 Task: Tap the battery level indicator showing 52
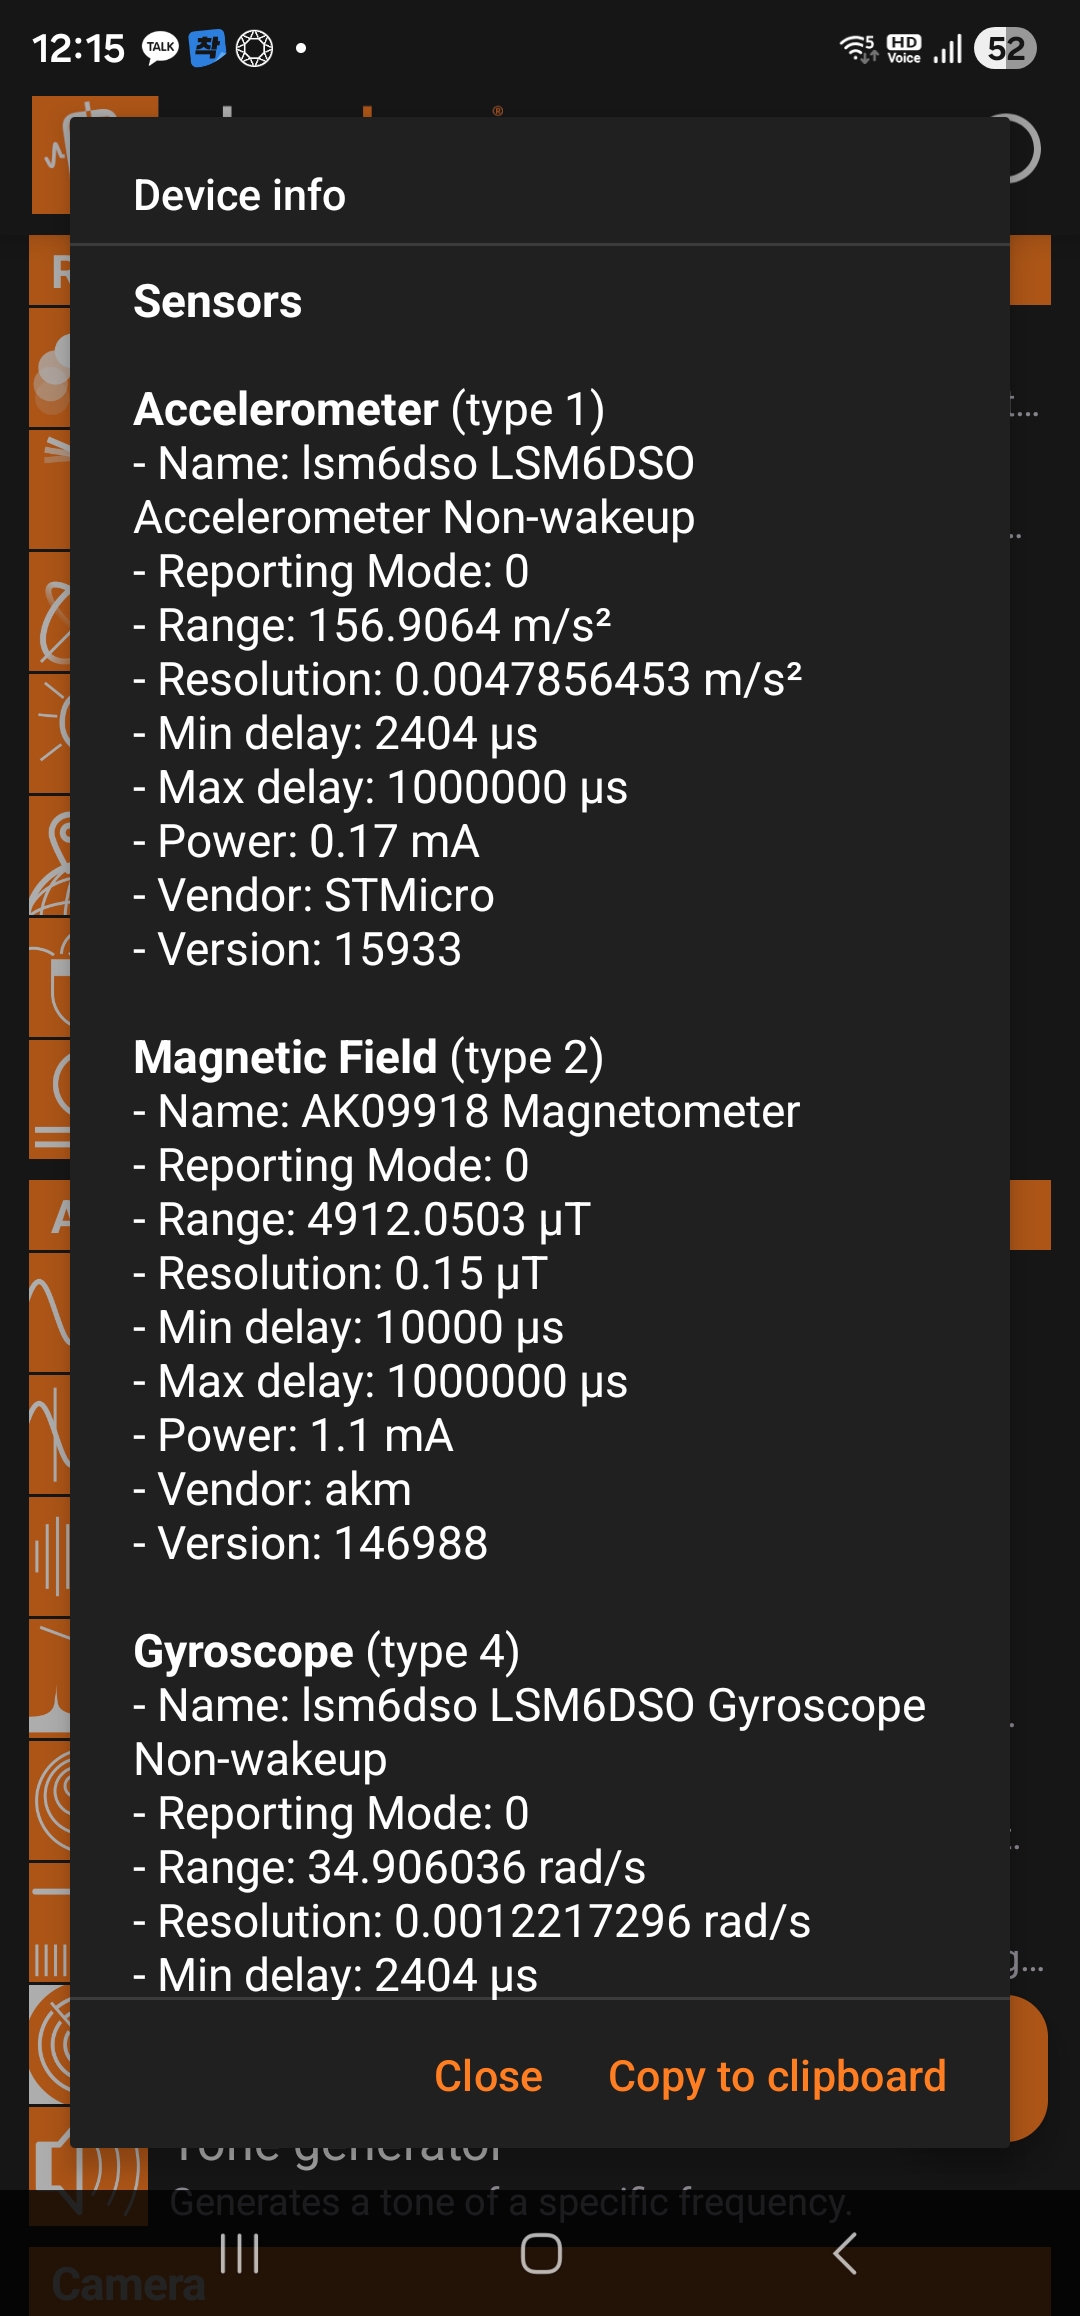(x=1006, y=48)
